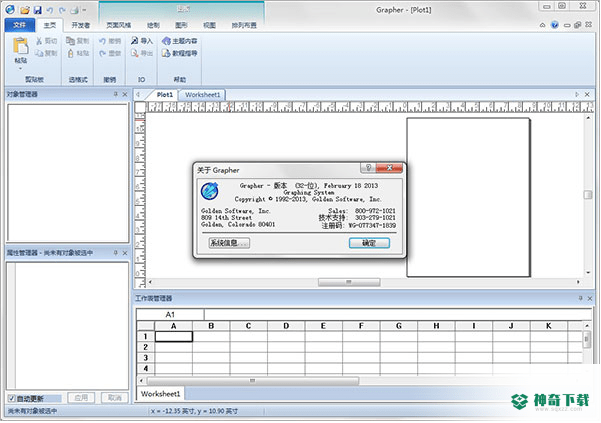
Task: Click the Export (导出) icon
Action: click(x=135, y=53)
